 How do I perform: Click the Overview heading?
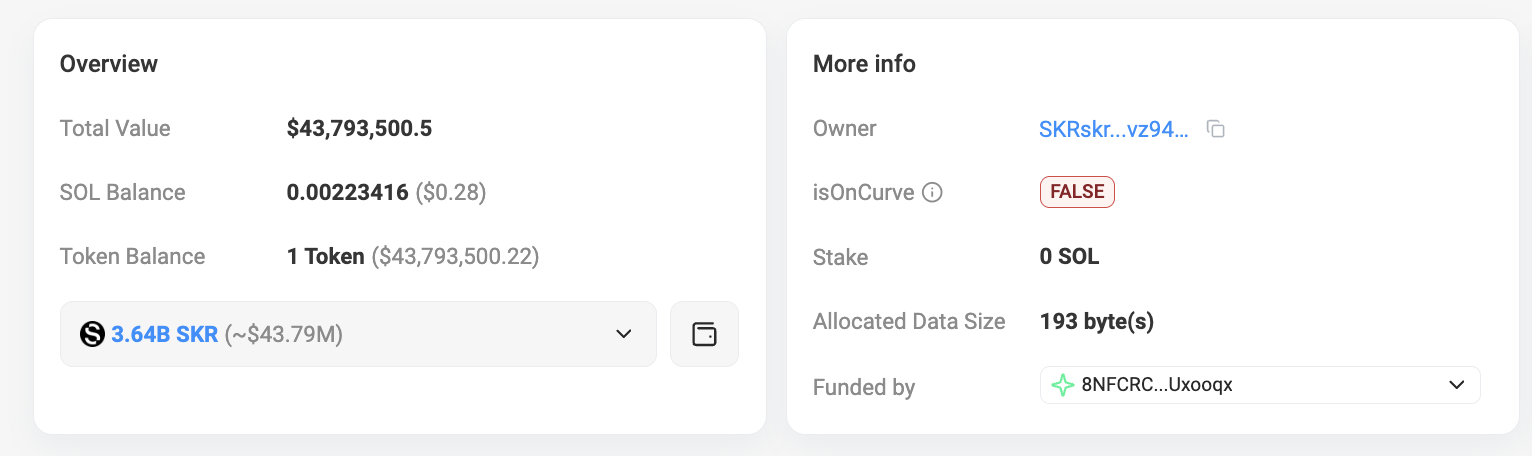109,64
